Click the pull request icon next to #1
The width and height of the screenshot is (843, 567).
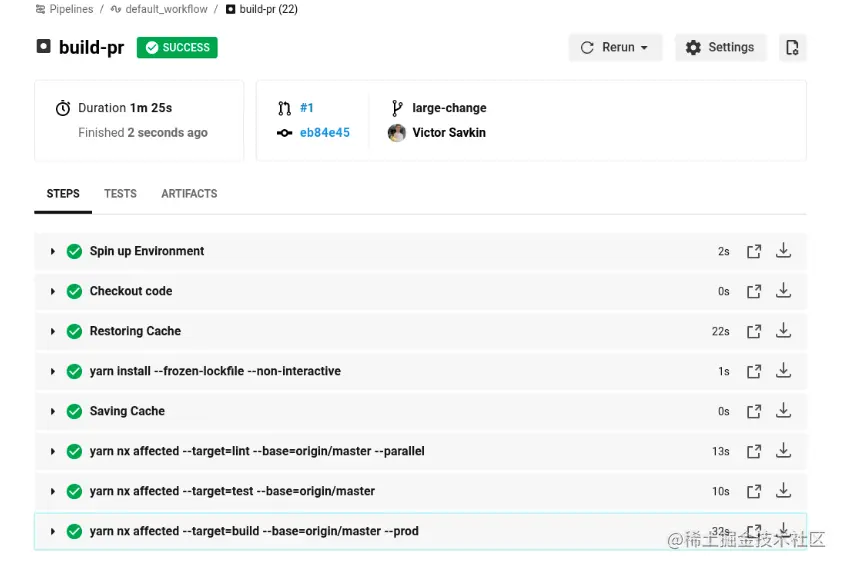pyautogui.click(x=284, y=108)
